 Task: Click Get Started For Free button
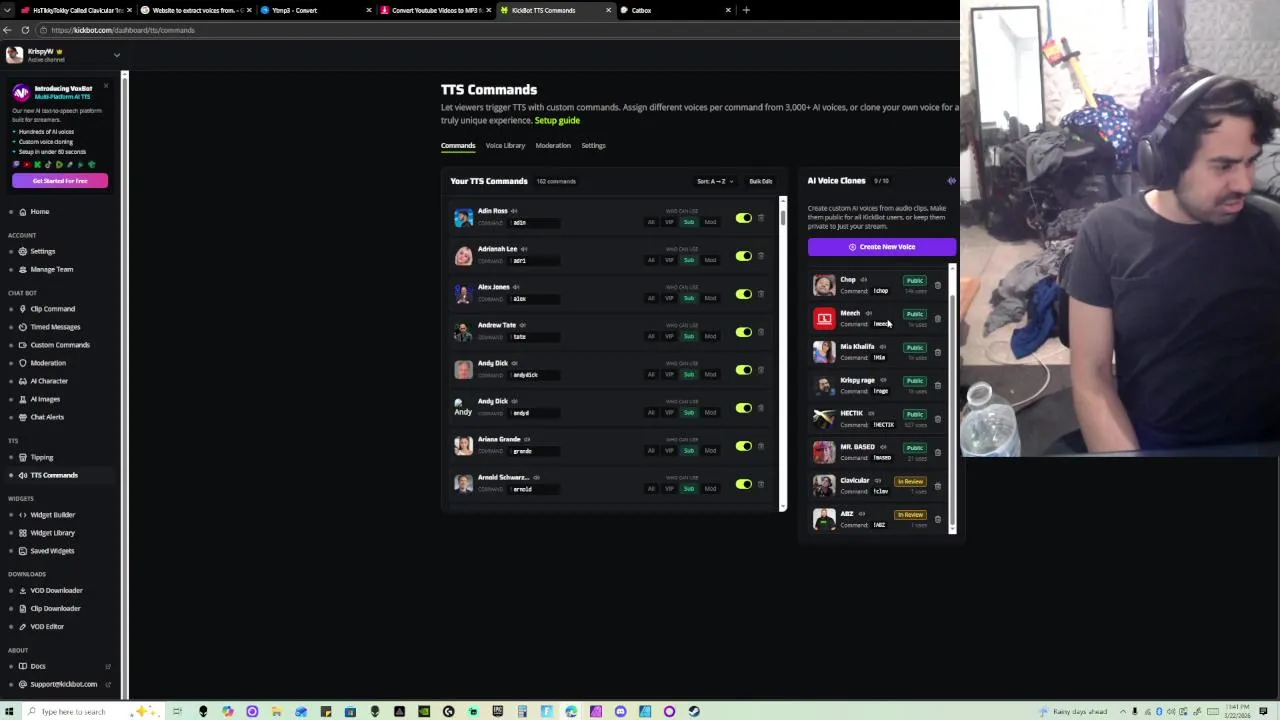[60, 181]
